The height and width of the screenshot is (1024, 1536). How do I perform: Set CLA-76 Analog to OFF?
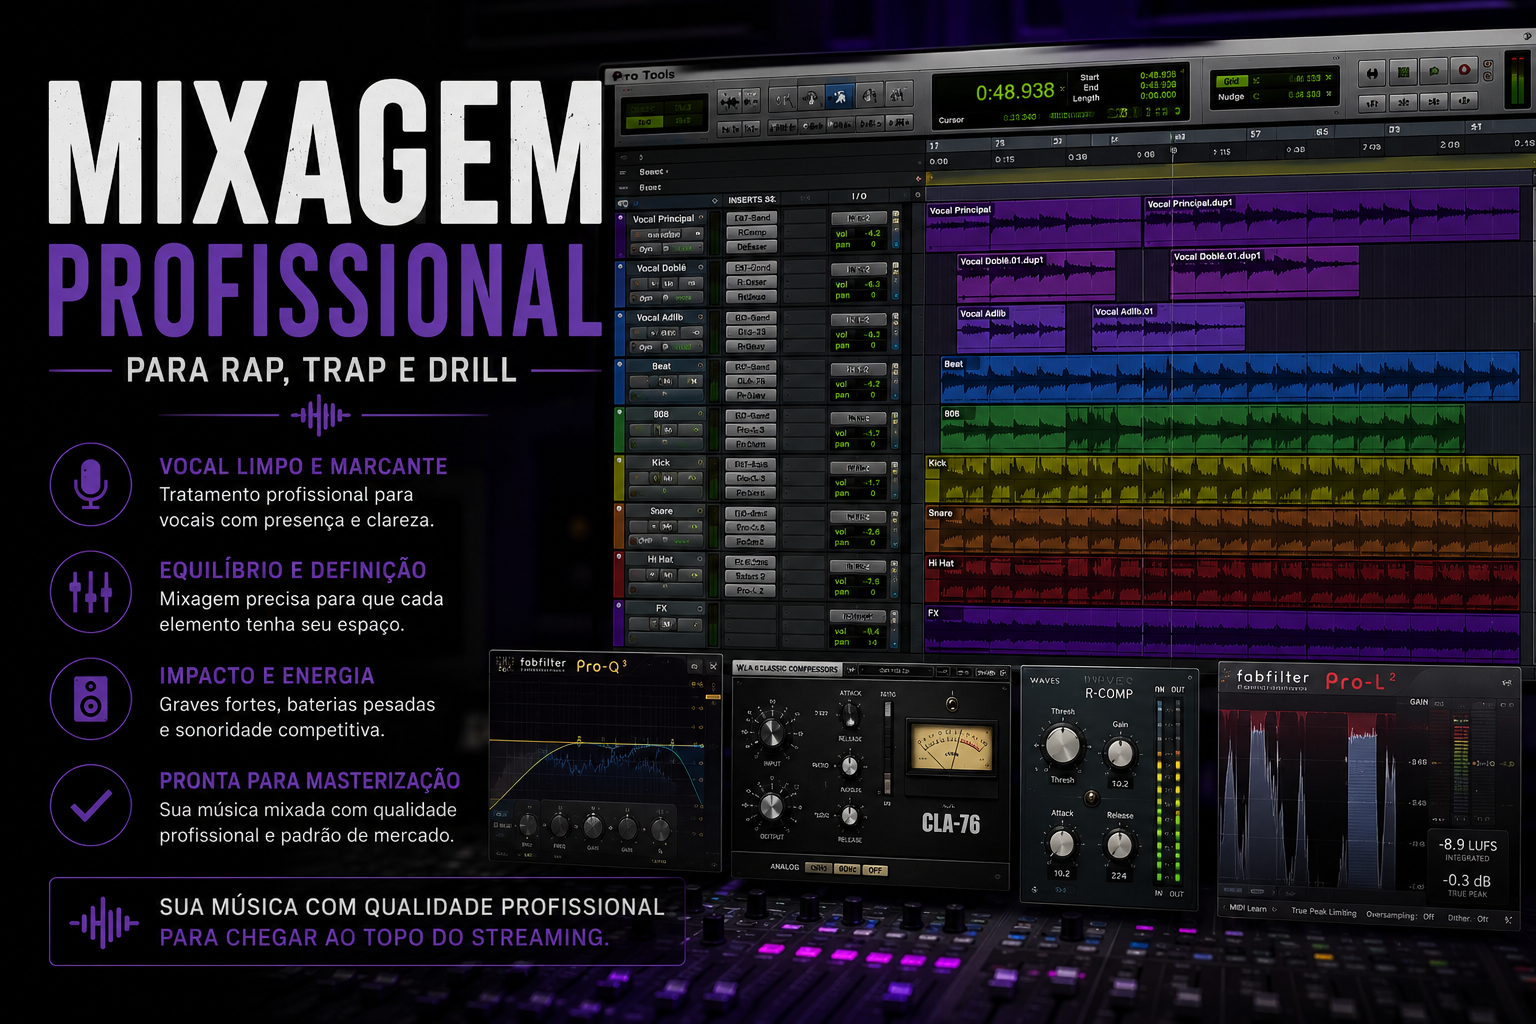coord(875,870)
